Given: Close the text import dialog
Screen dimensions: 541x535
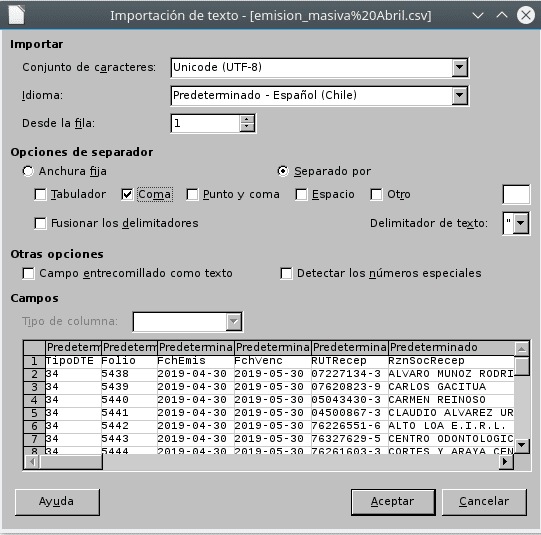Looking at the screenshot, I should pos(526,15).
